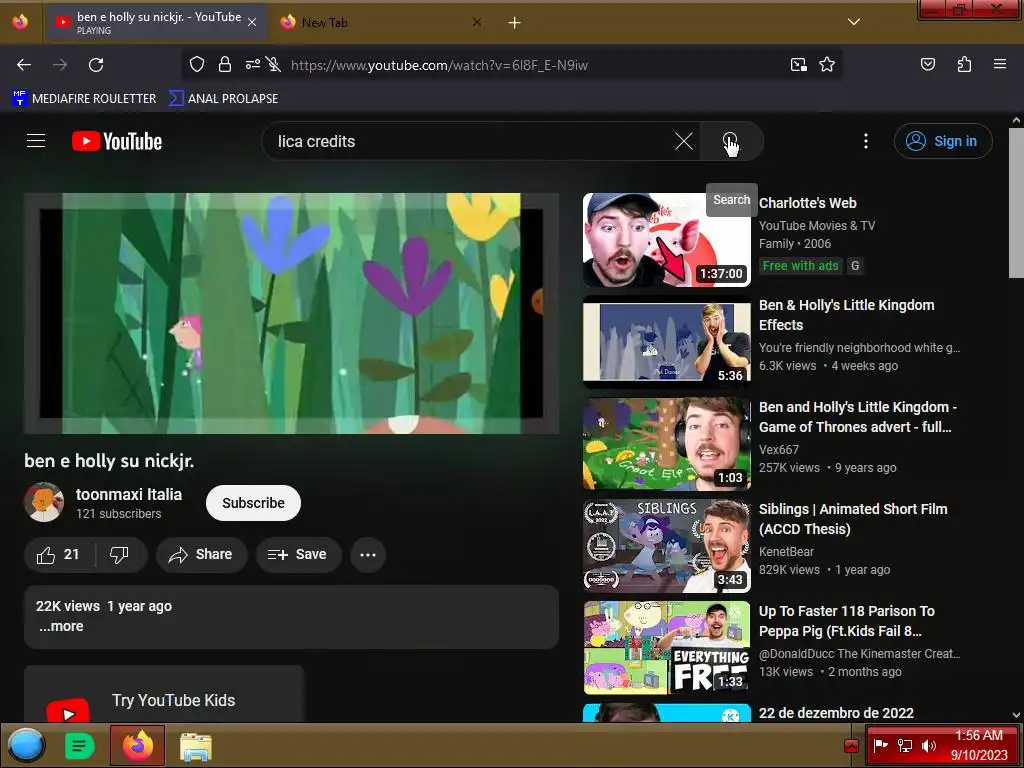Open the Siblings Animated Short Film title
The height and width of the screenshot is (768, 1024).
(x=853, y=519)
